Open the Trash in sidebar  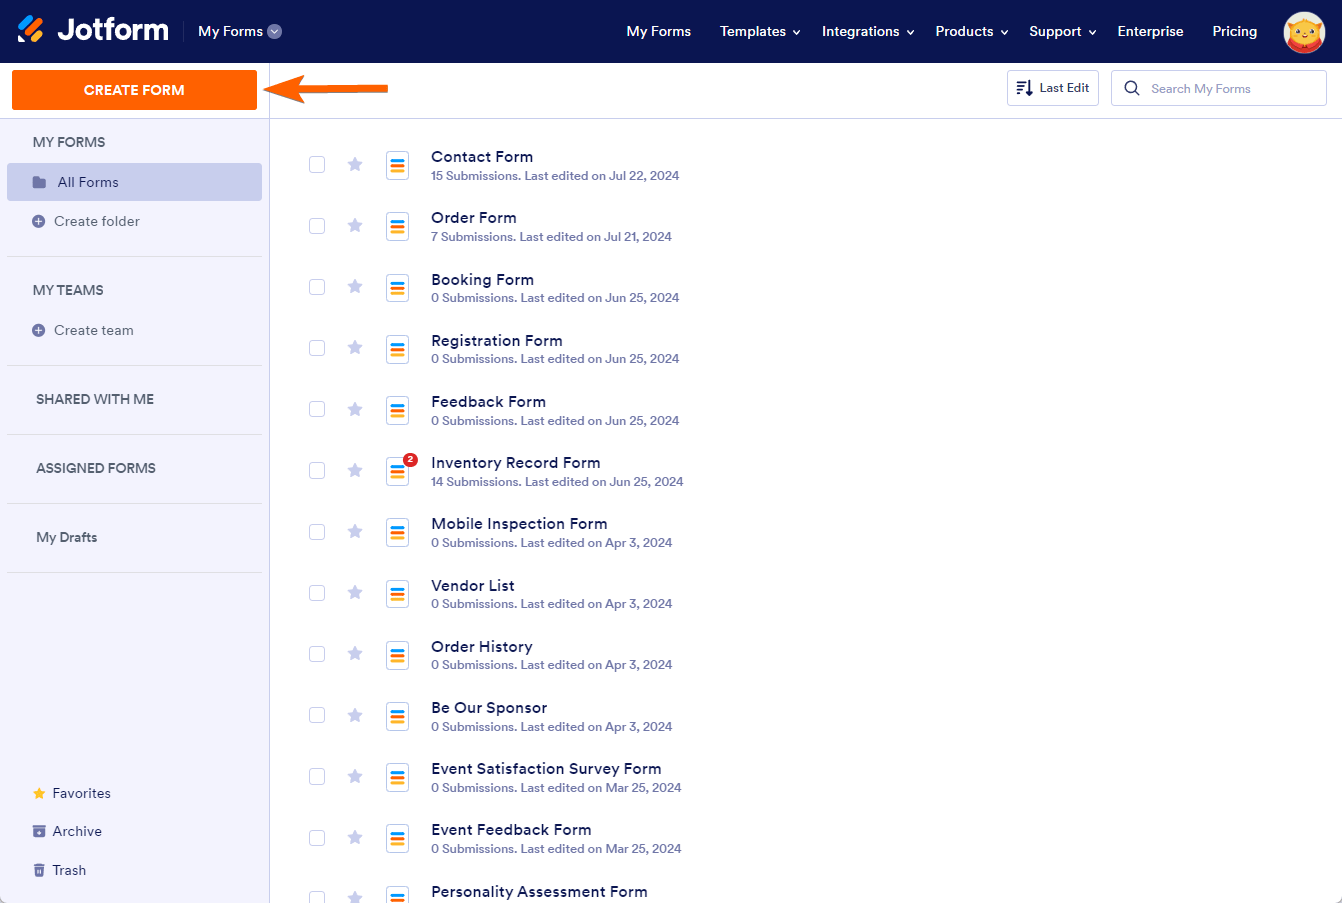(x=59, y=870)
